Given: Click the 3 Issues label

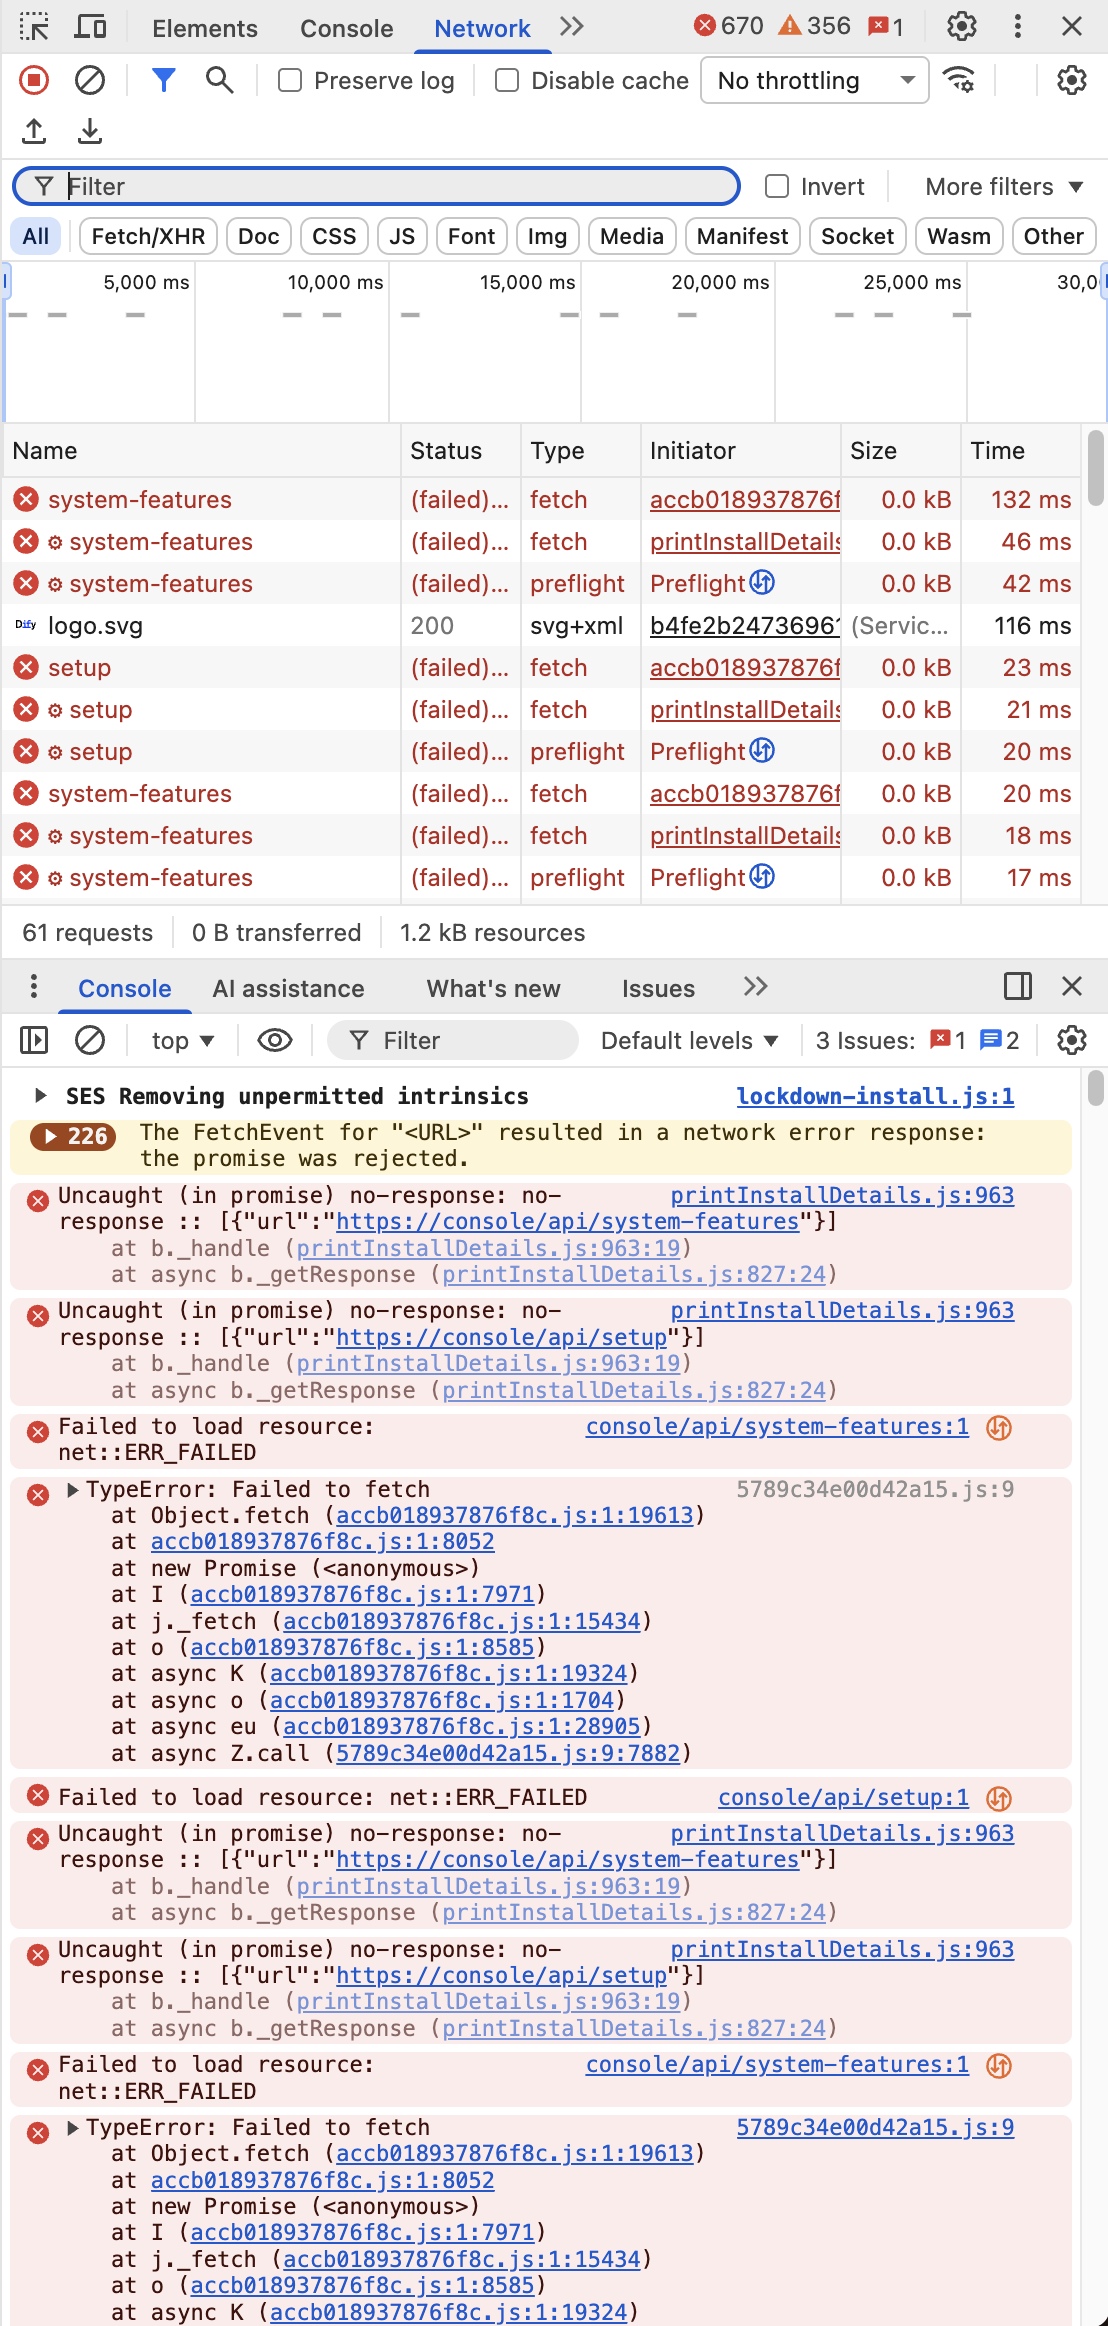Looking at the screenshot, I should 865,1041.
